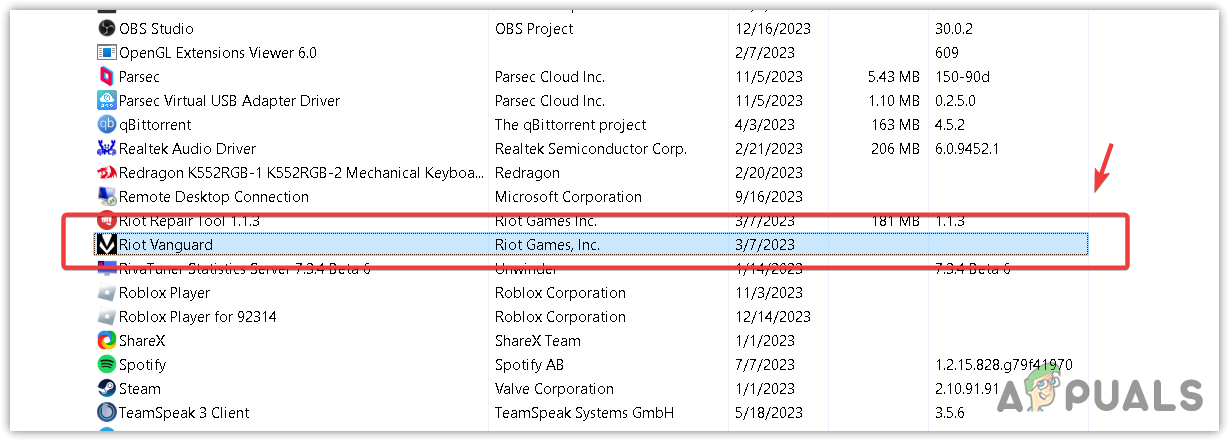Click the OpenGL Extensions Viewer icon

pos(107,53)
